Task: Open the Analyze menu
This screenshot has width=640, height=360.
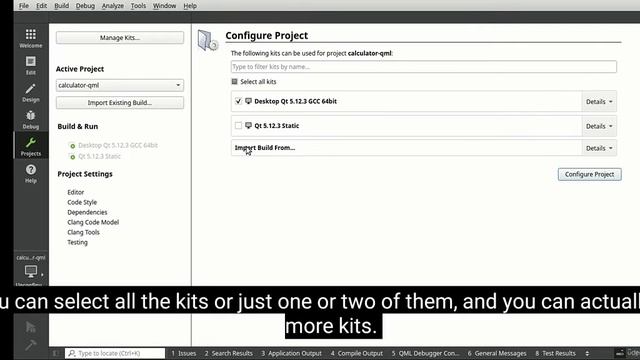Action: point(113,6)
